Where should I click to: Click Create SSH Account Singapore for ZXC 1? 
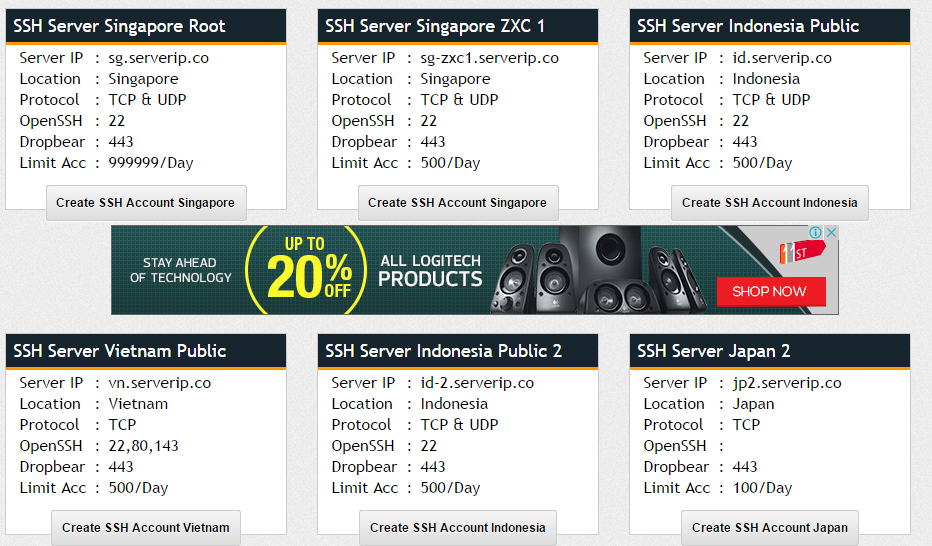458,203
